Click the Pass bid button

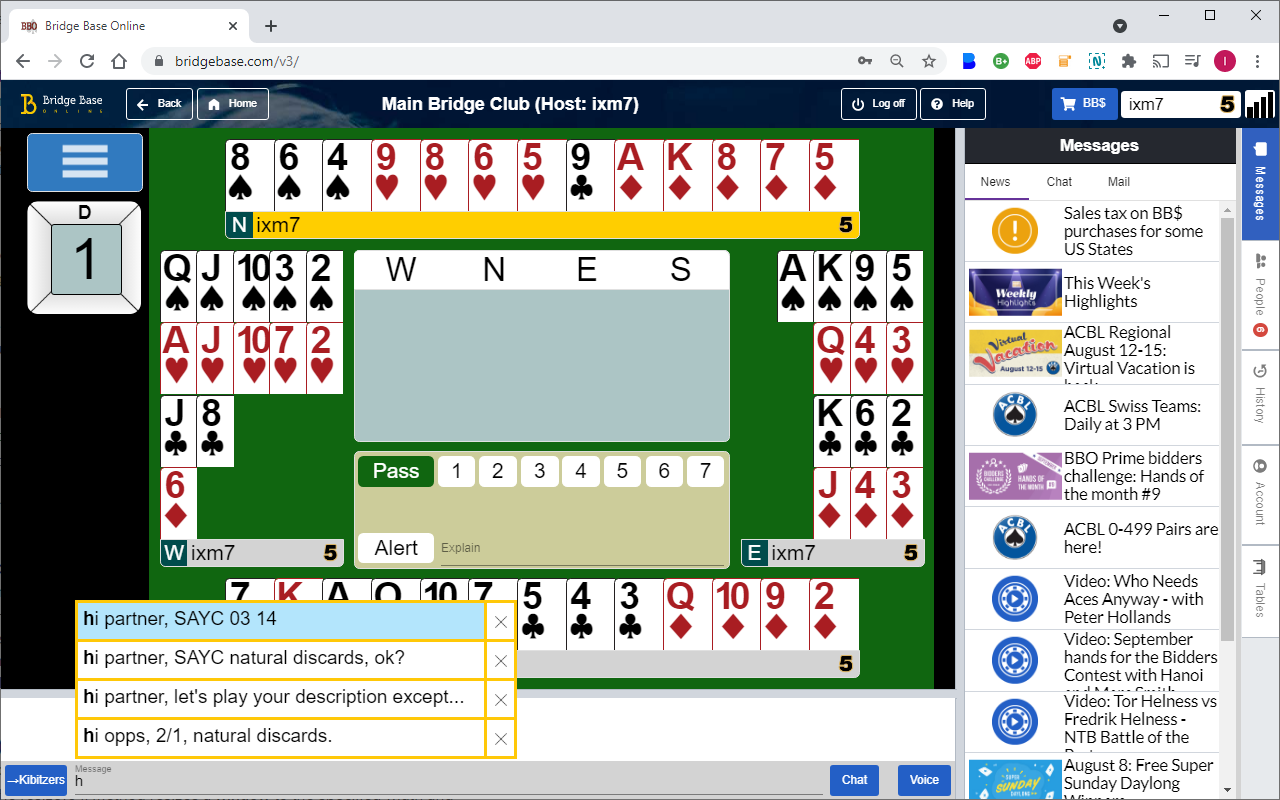click(396, 471)
